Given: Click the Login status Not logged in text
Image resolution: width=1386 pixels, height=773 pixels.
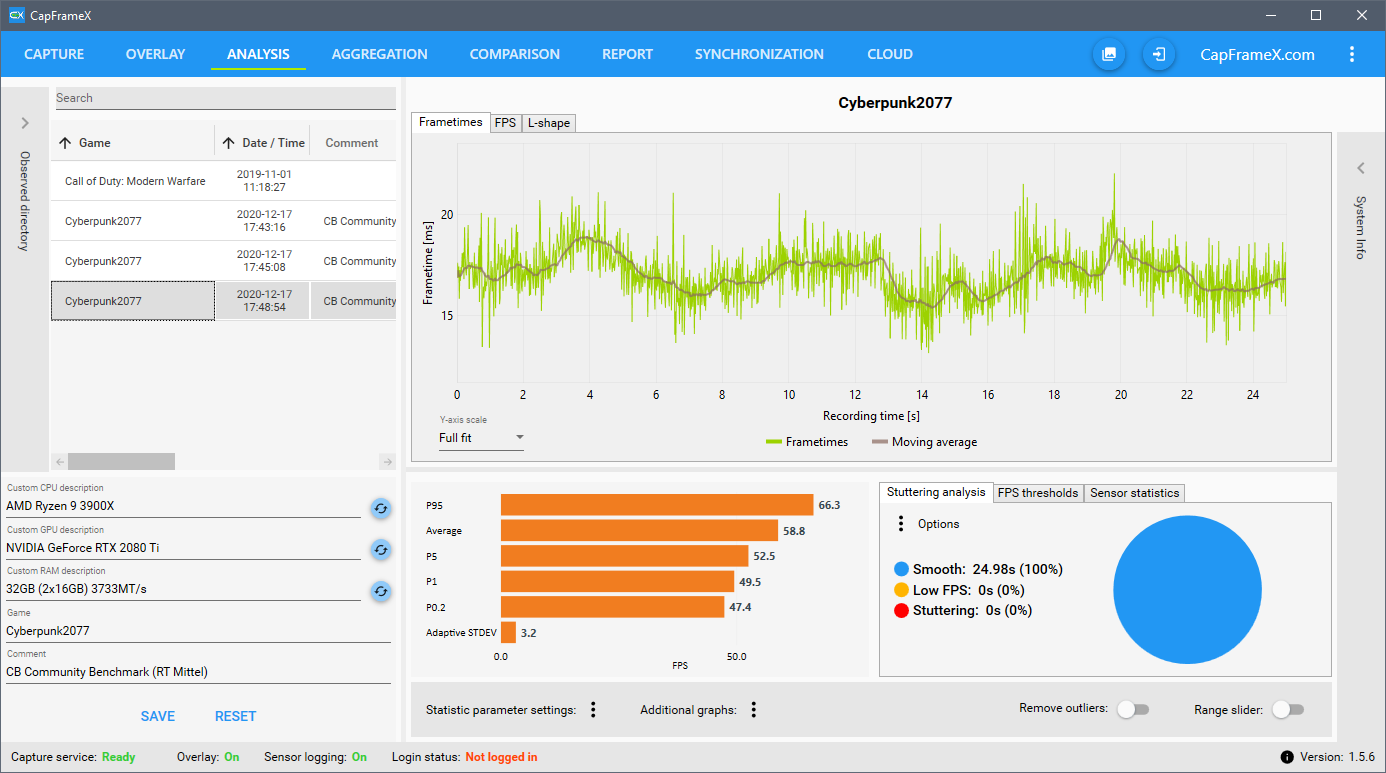Looking at the screenshot, I should point(501,757).
